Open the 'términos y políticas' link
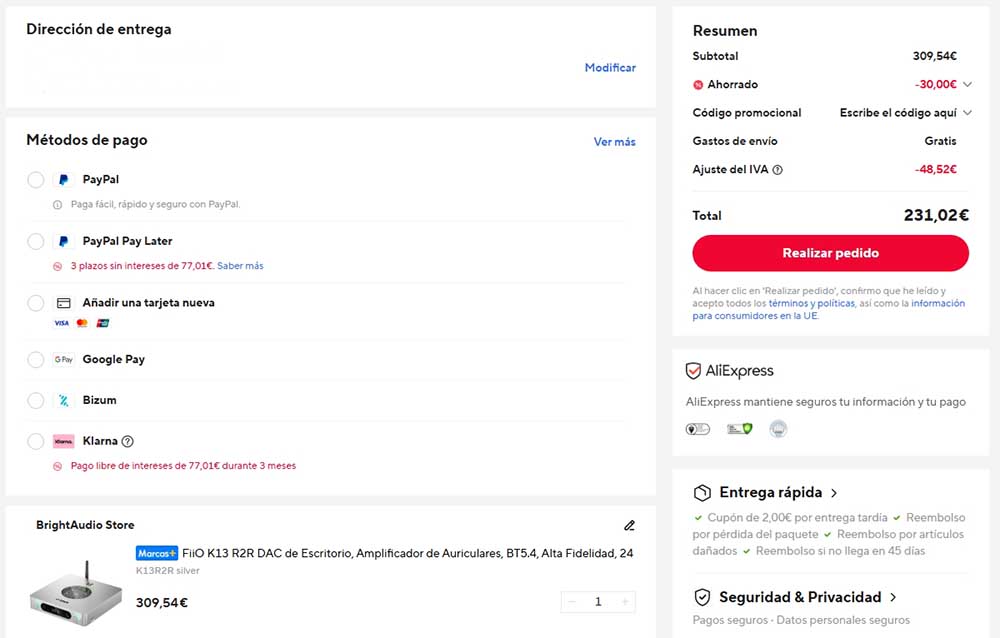1000x638 pixels. (811, 304)
